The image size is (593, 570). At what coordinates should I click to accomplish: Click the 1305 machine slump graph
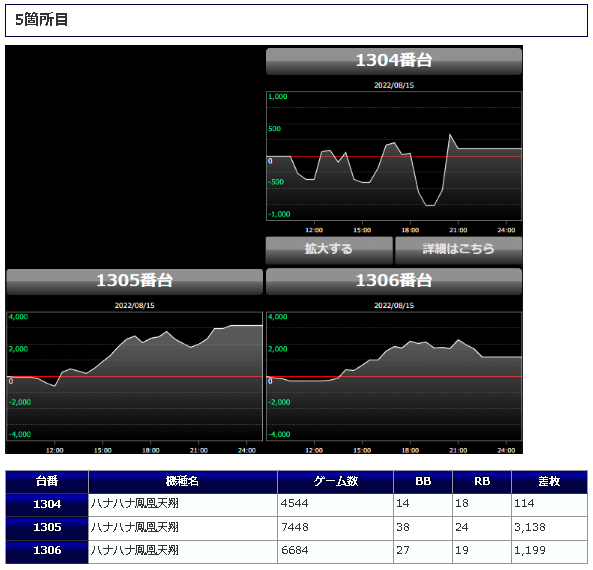(x=134, y=376)
